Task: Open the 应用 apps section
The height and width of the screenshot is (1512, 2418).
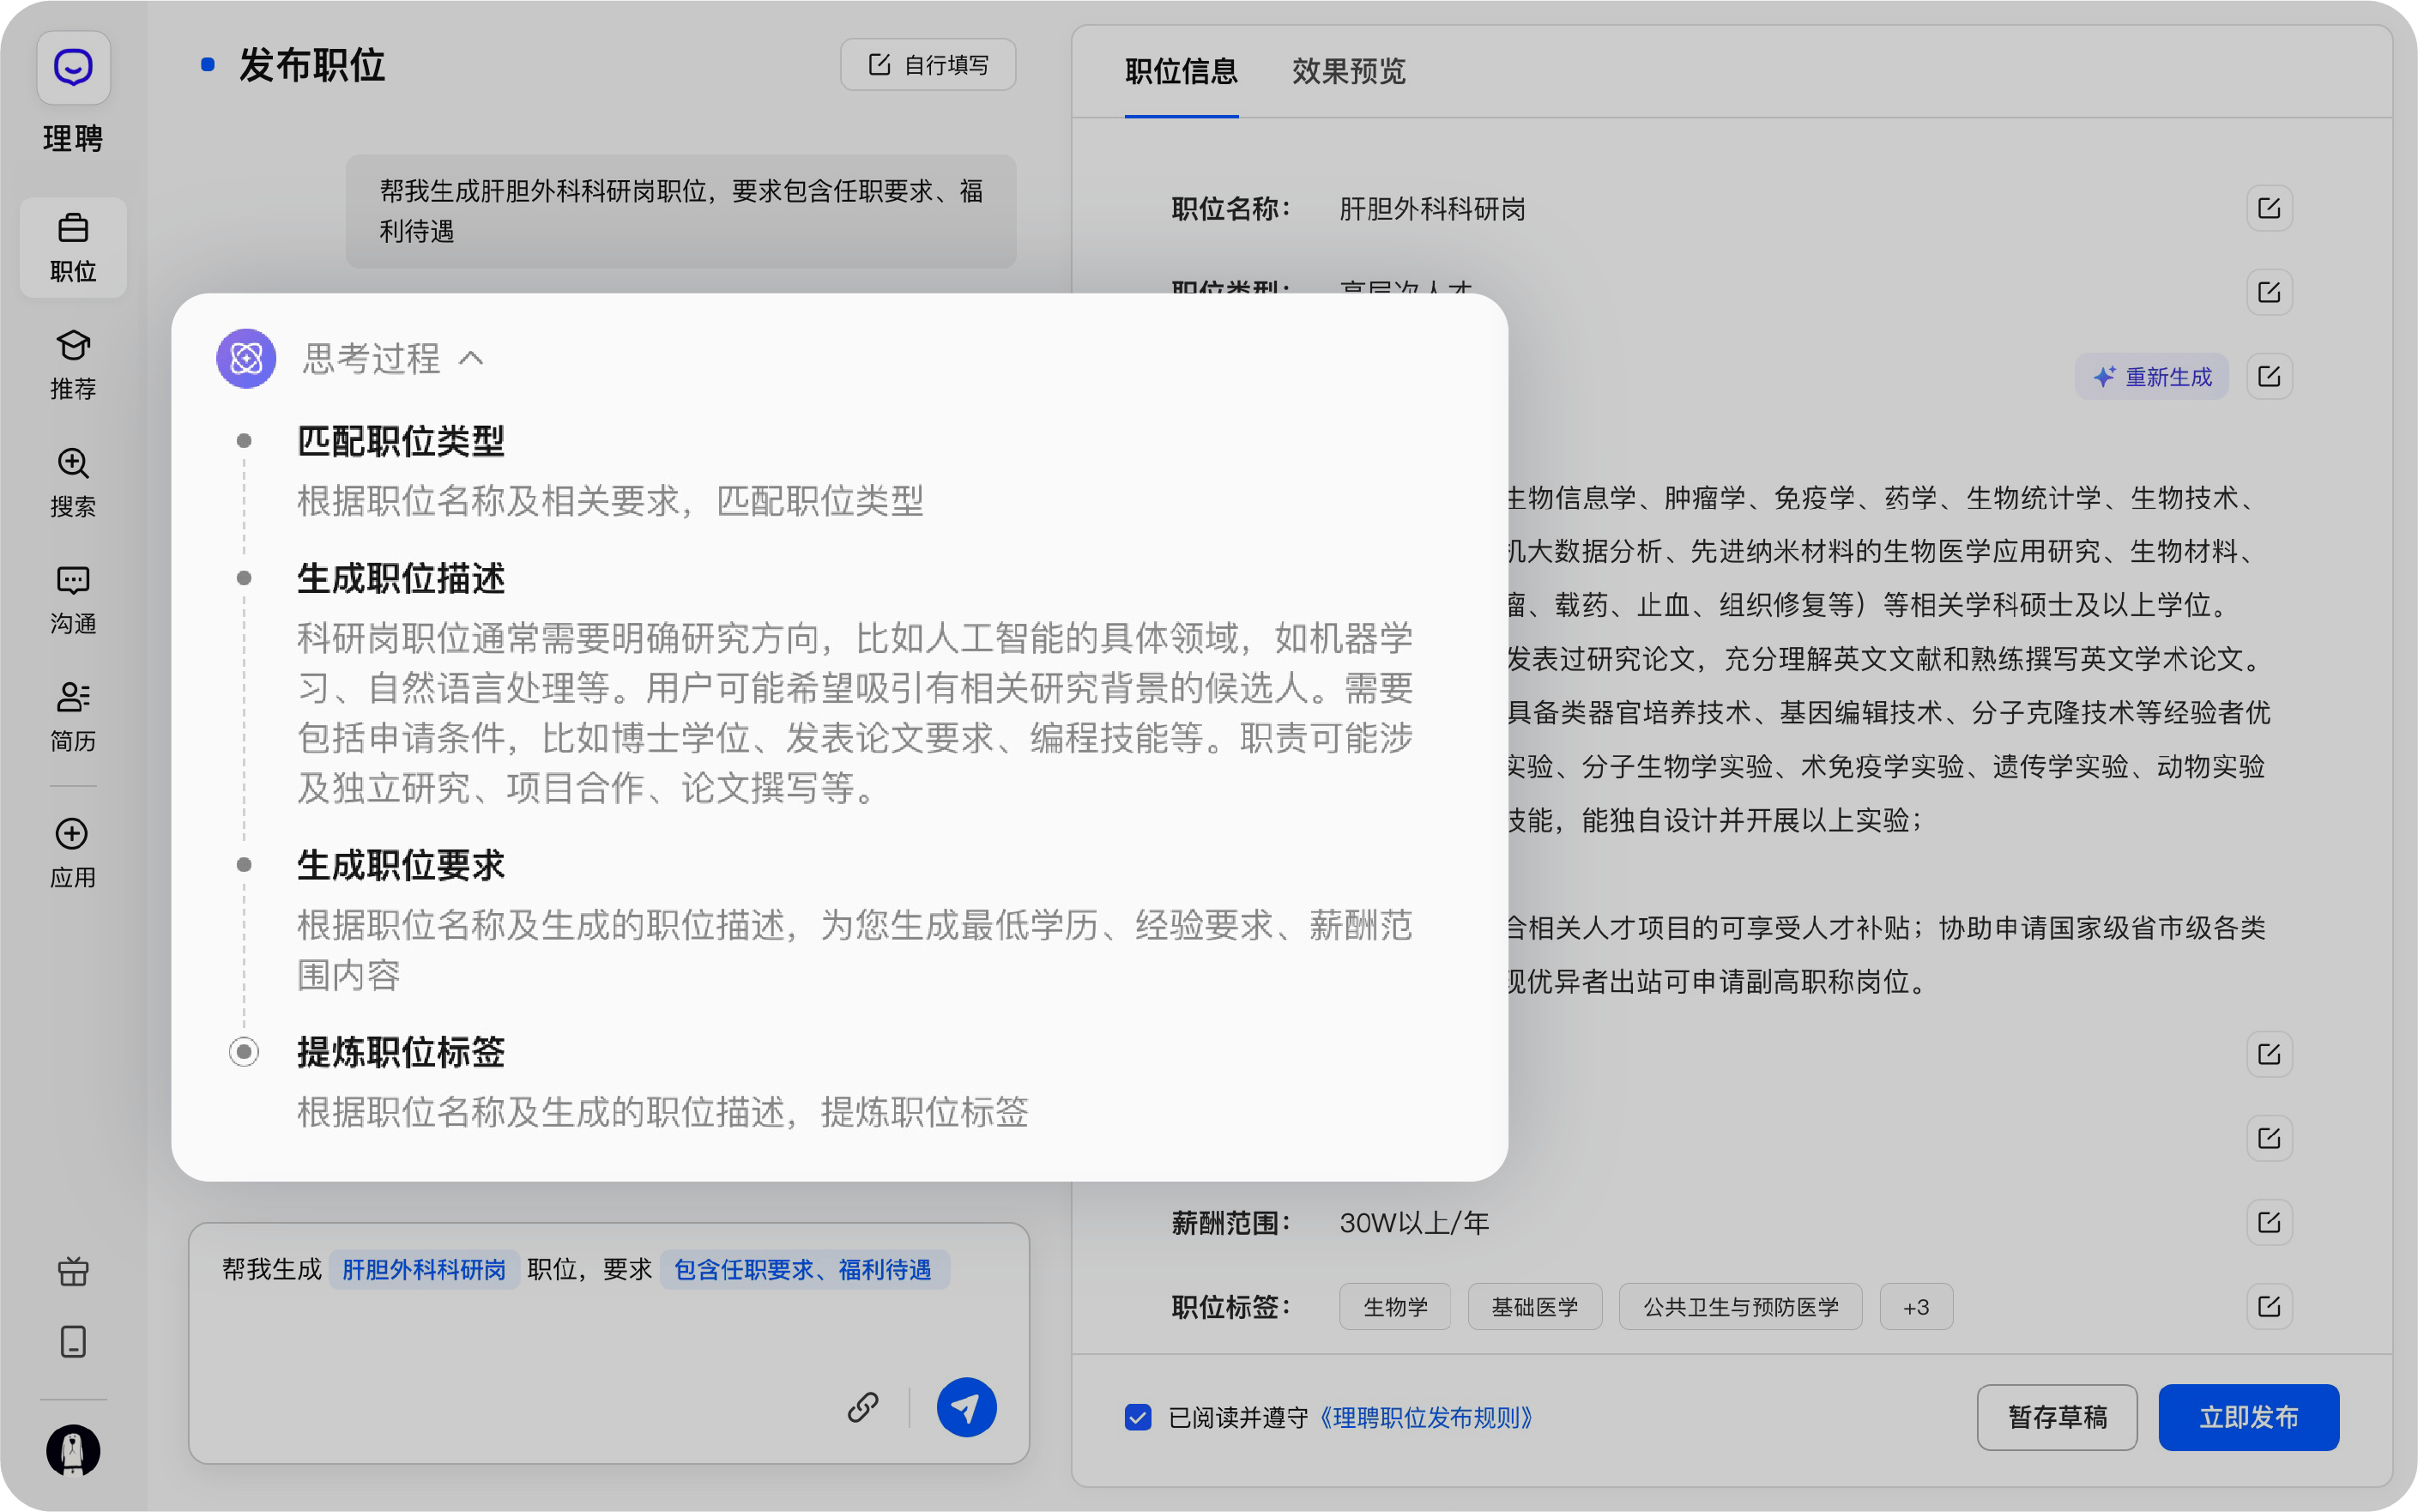Action: click(73, 853)
